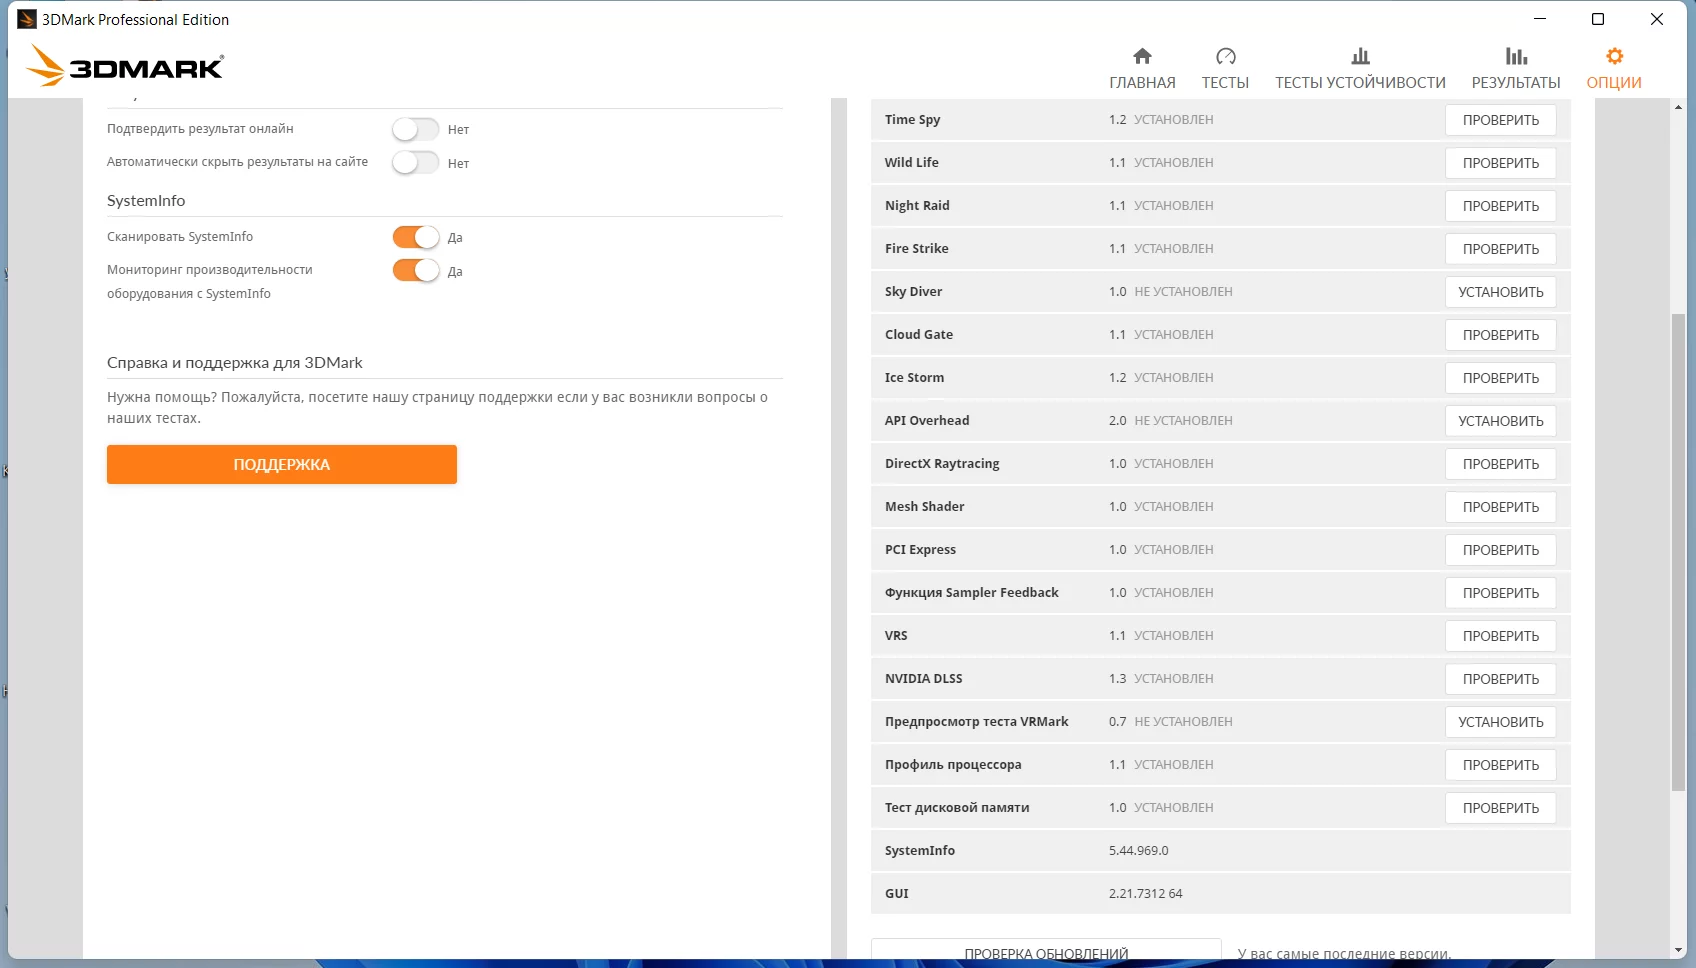Click ПРОВЕРИТЬ for VRS
The image size is (1696, 968).
pos(1501,636)
